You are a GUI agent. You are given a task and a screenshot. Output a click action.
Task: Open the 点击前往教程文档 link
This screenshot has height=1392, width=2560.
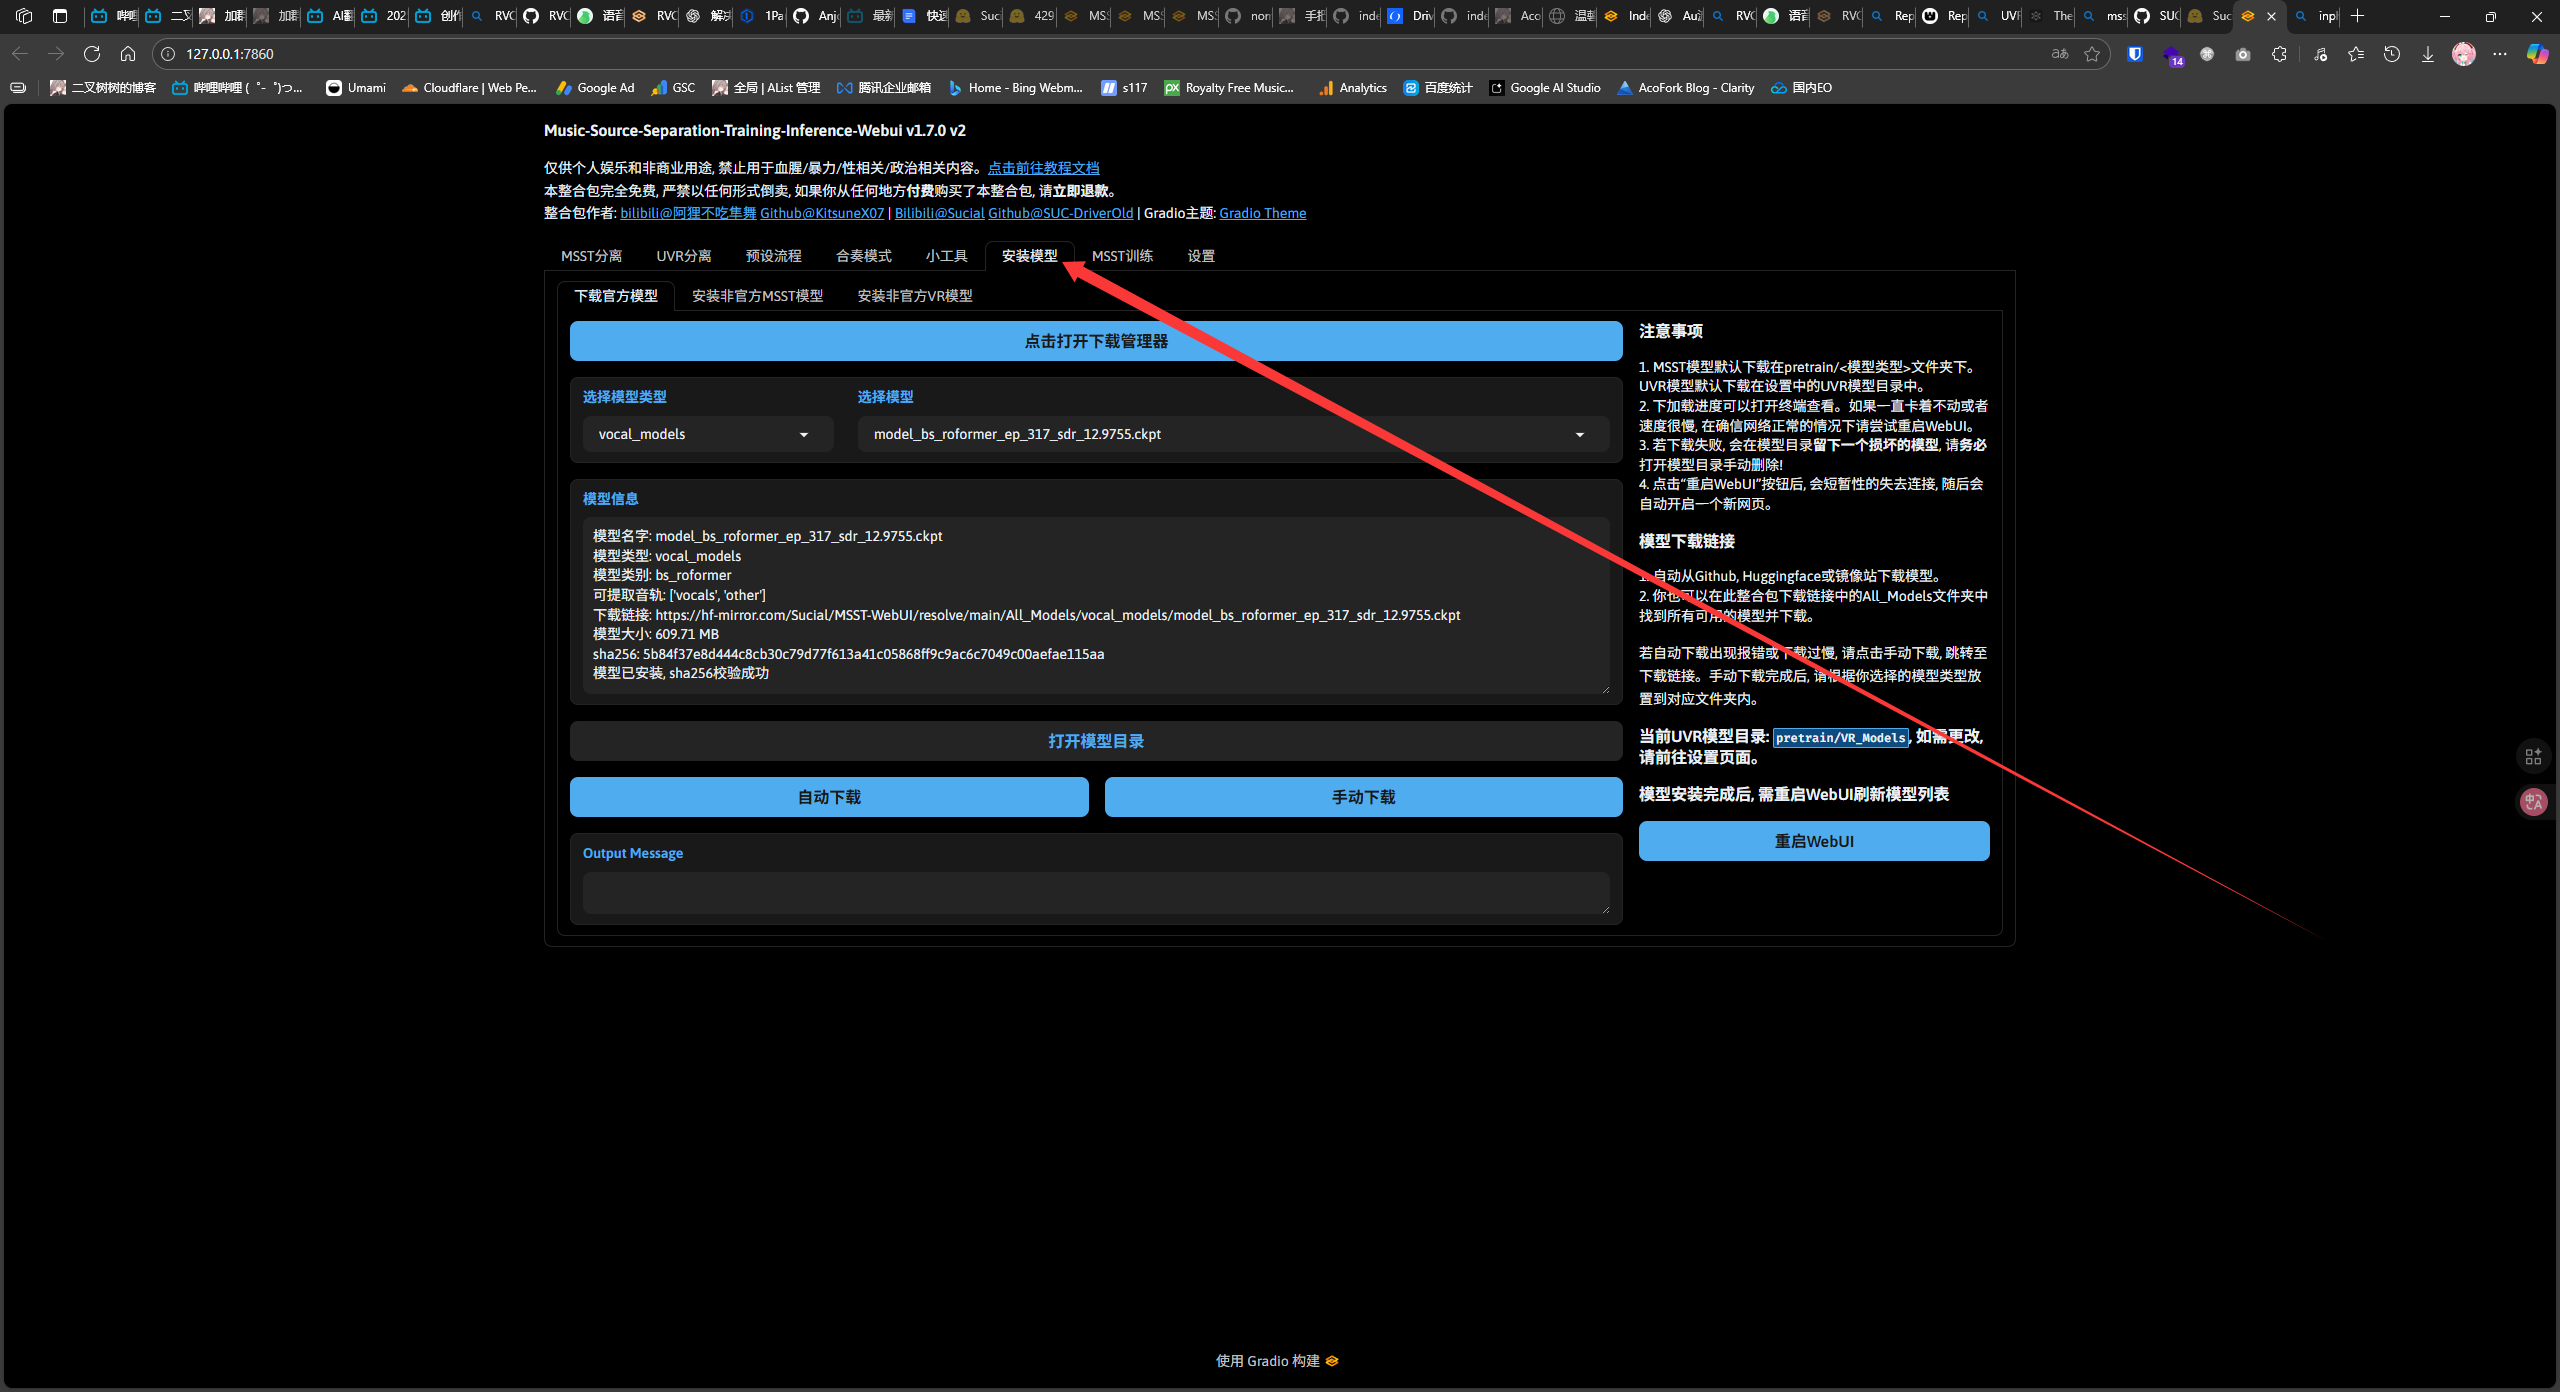coord(1043,168)
